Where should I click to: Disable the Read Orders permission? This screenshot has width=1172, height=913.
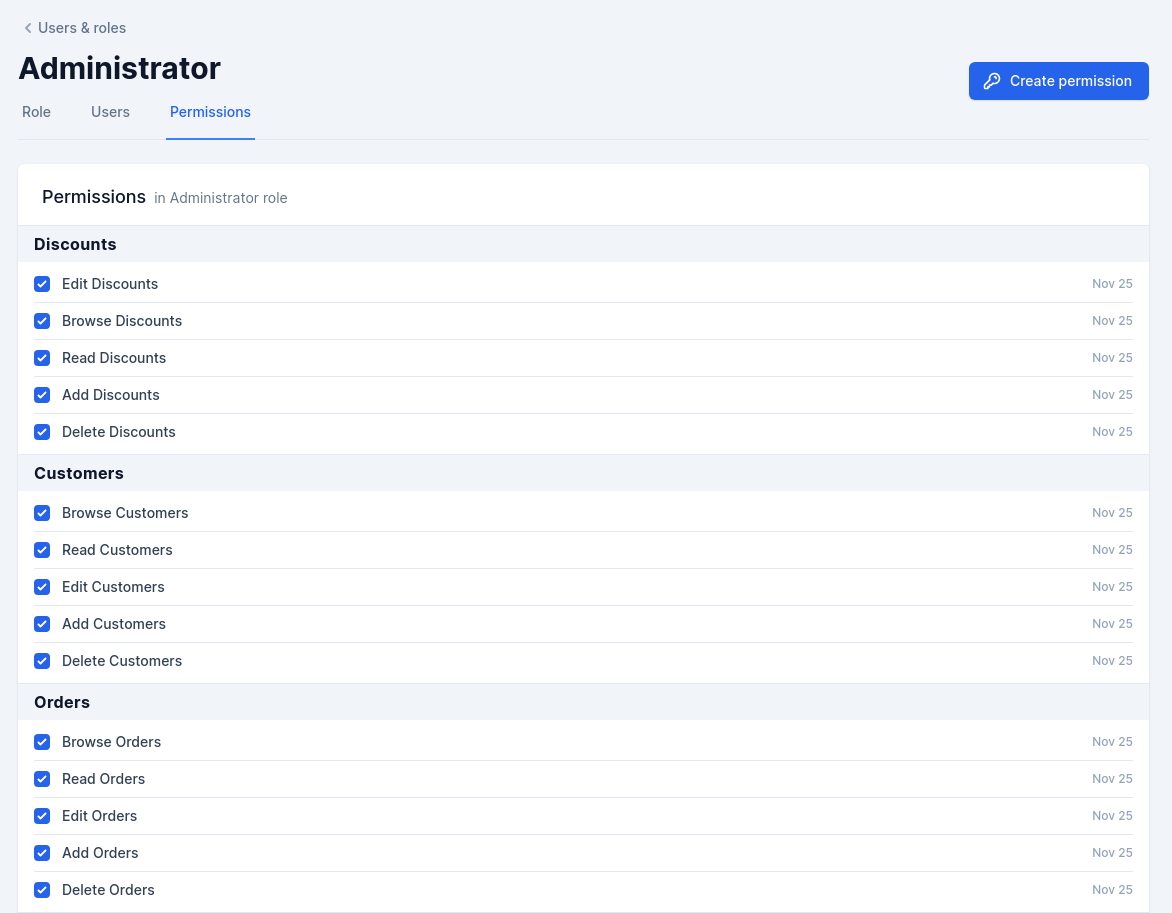[x=42, y=779]
